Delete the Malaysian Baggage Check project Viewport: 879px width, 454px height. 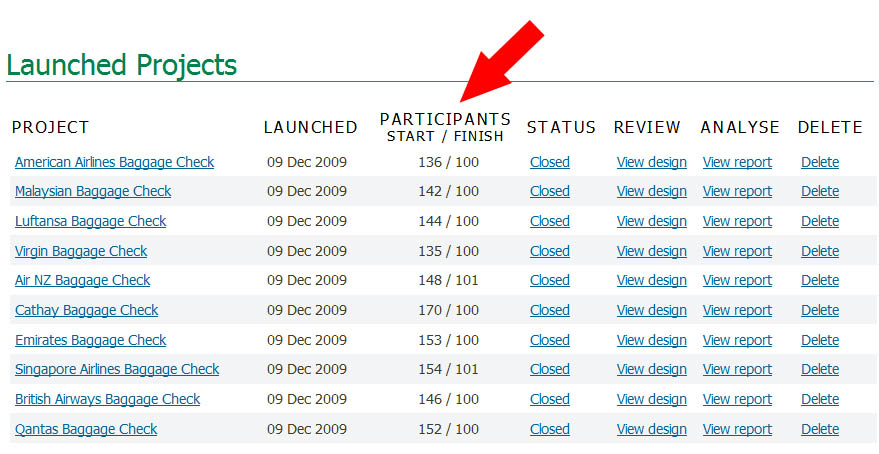tap(820, 192)
